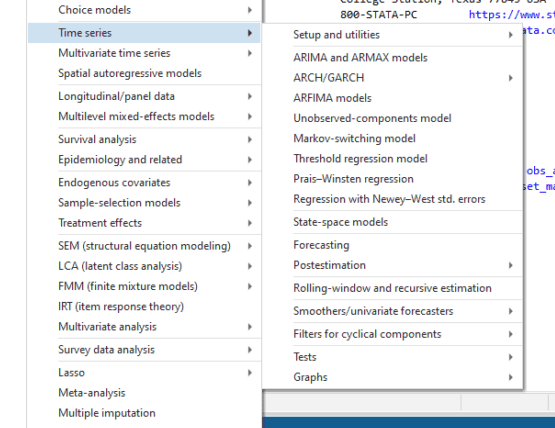The image size is (555, 428).
Task: Click the 800-STATA-PC text in the Results window
Action: pos(378,15)
